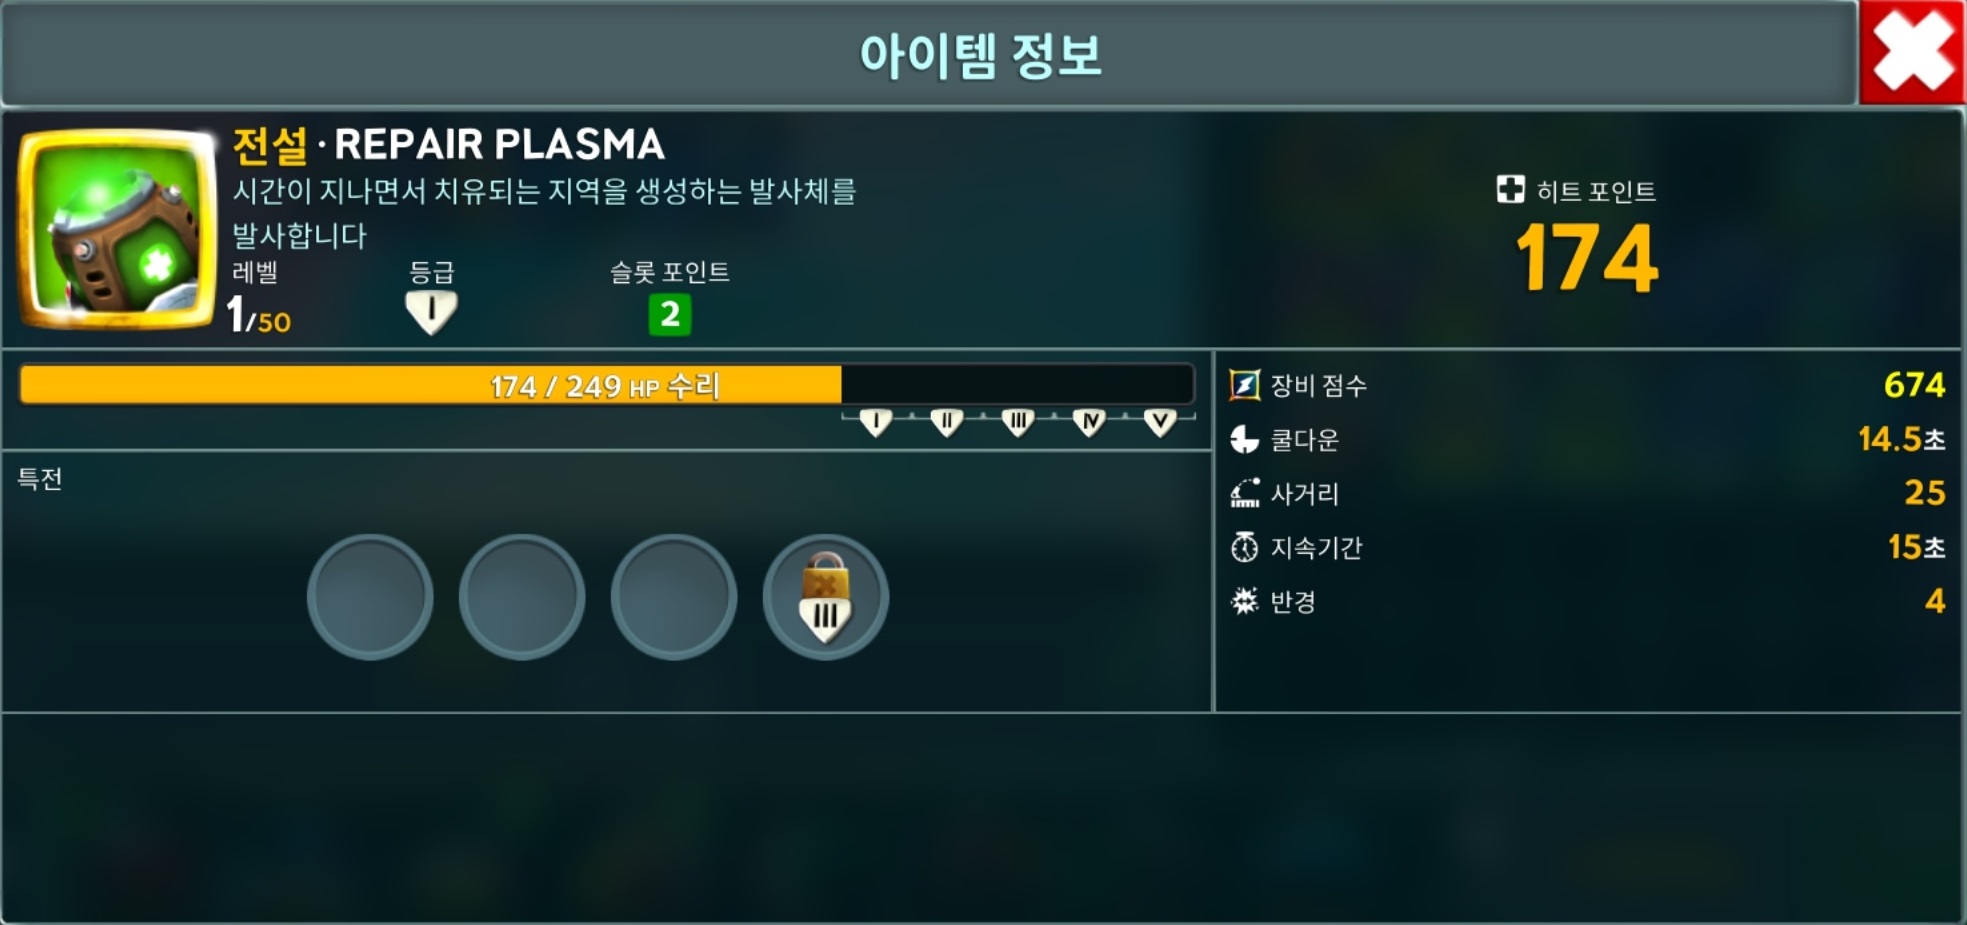
Task: Click the Repair Plasma item thumbnail
Action: click(x=117, y=229)
